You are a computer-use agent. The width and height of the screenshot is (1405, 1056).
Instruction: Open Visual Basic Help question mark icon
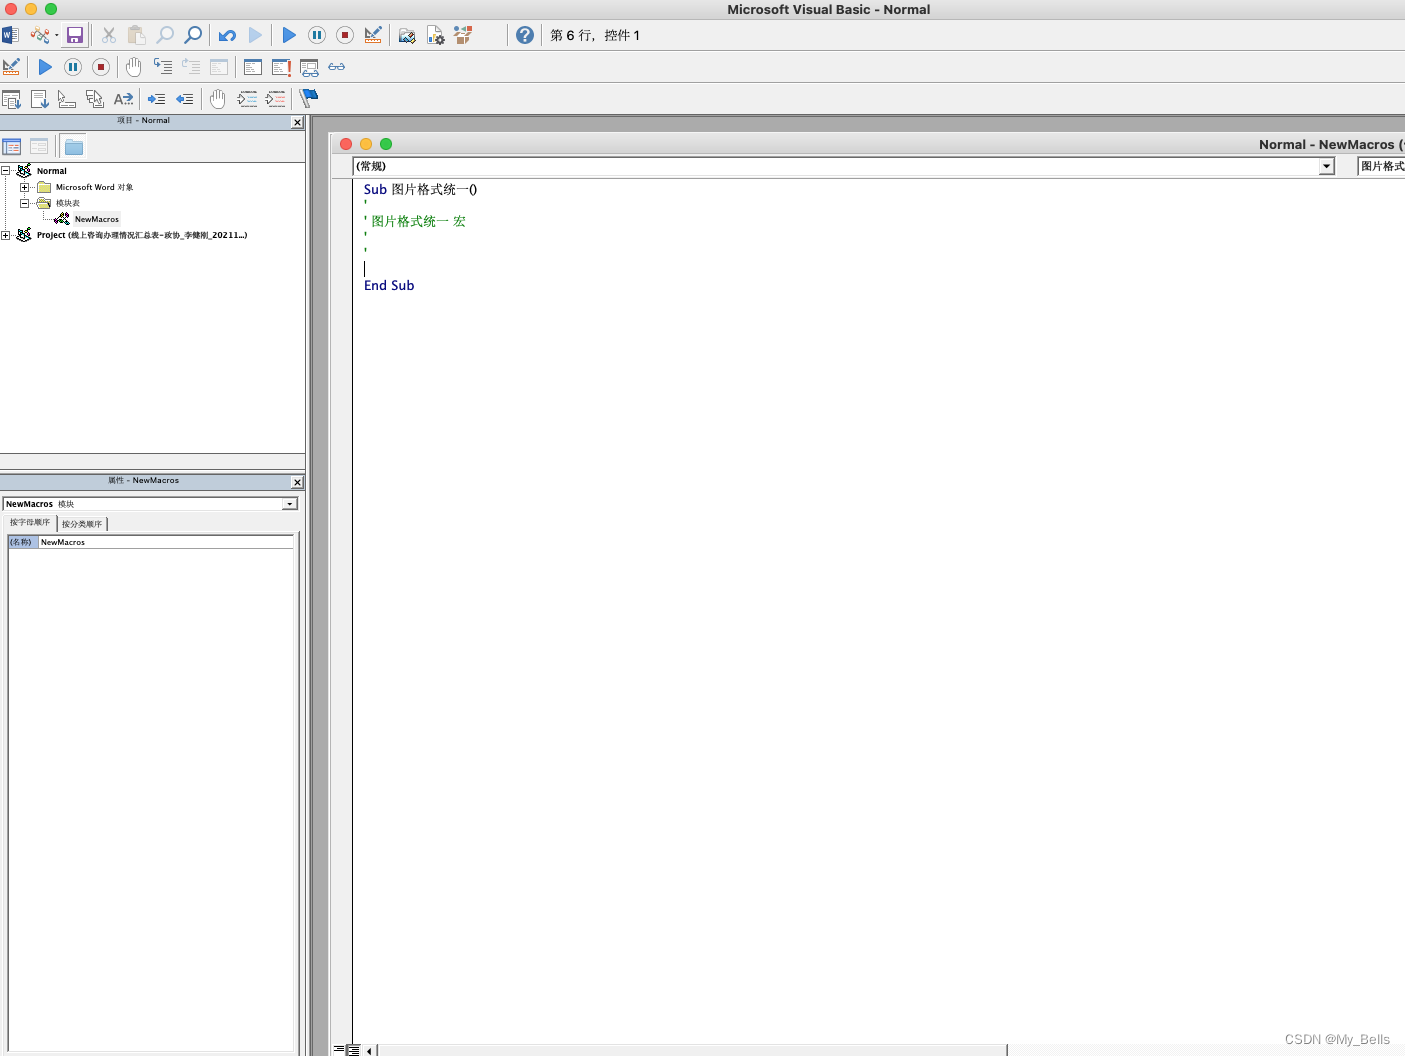click(525, 35)
